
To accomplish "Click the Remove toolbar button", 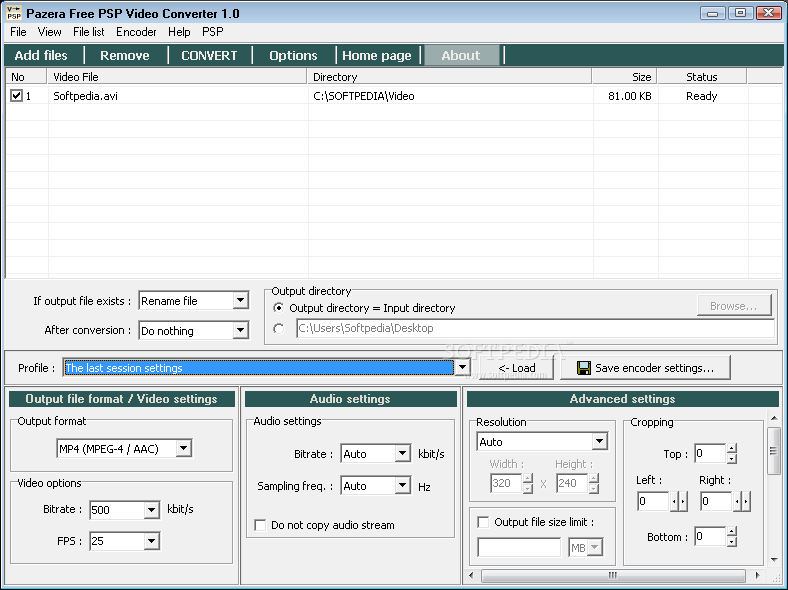I will tap(125, 55).
